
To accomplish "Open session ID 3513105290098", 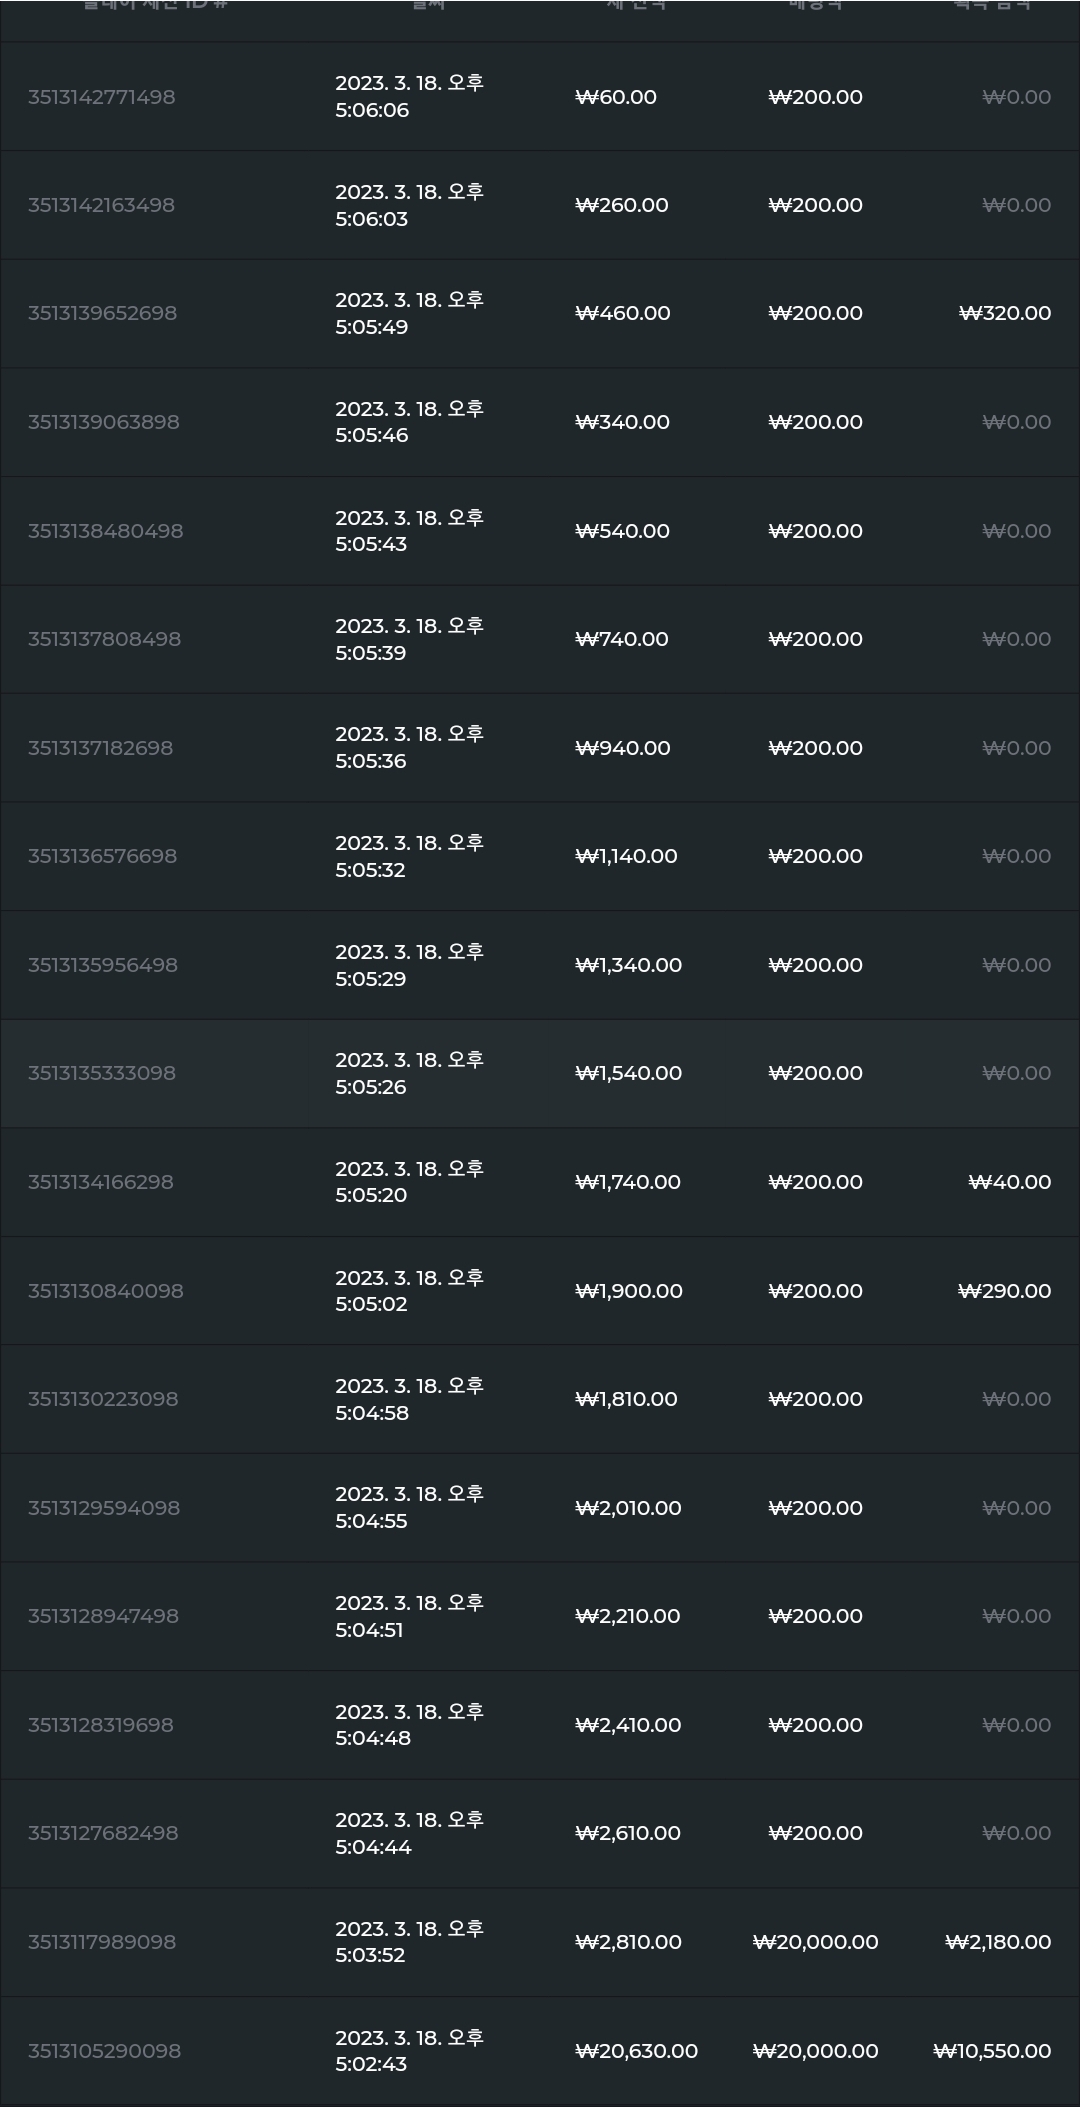I will click(x=104, y=2051).
